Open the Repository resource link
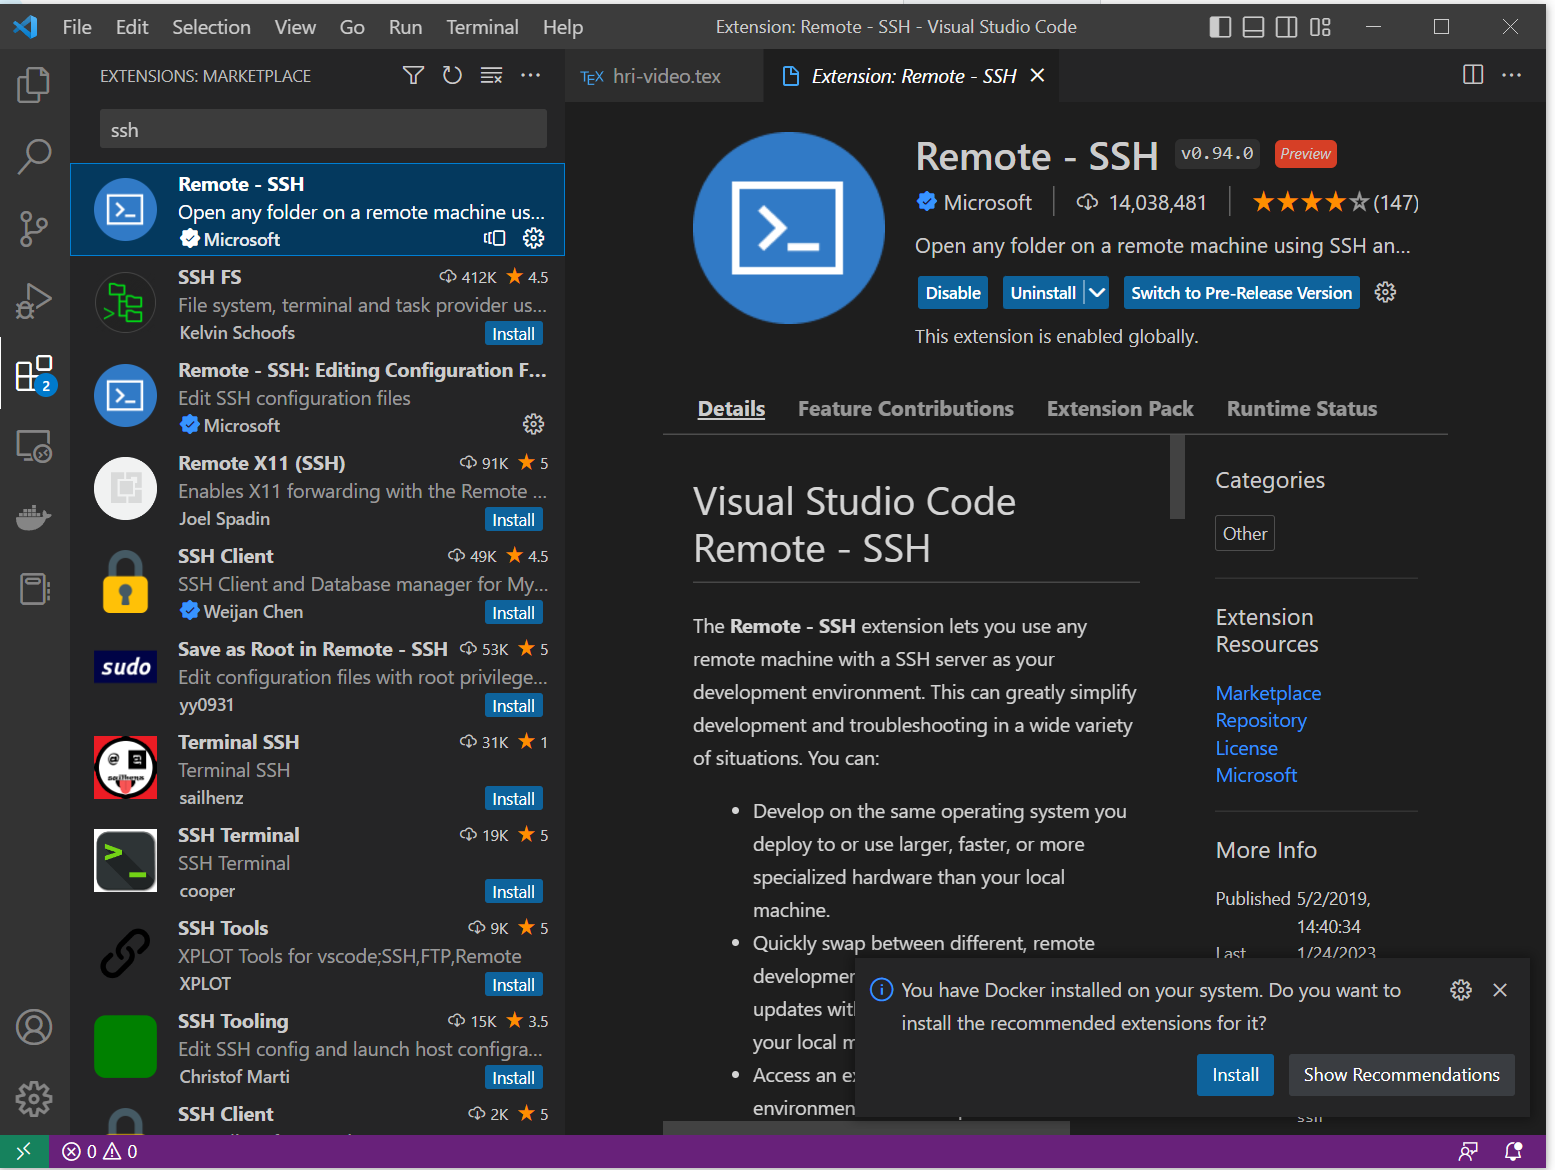The height and width of the screenshot is (1170, 1555). tap(1261, 720)
